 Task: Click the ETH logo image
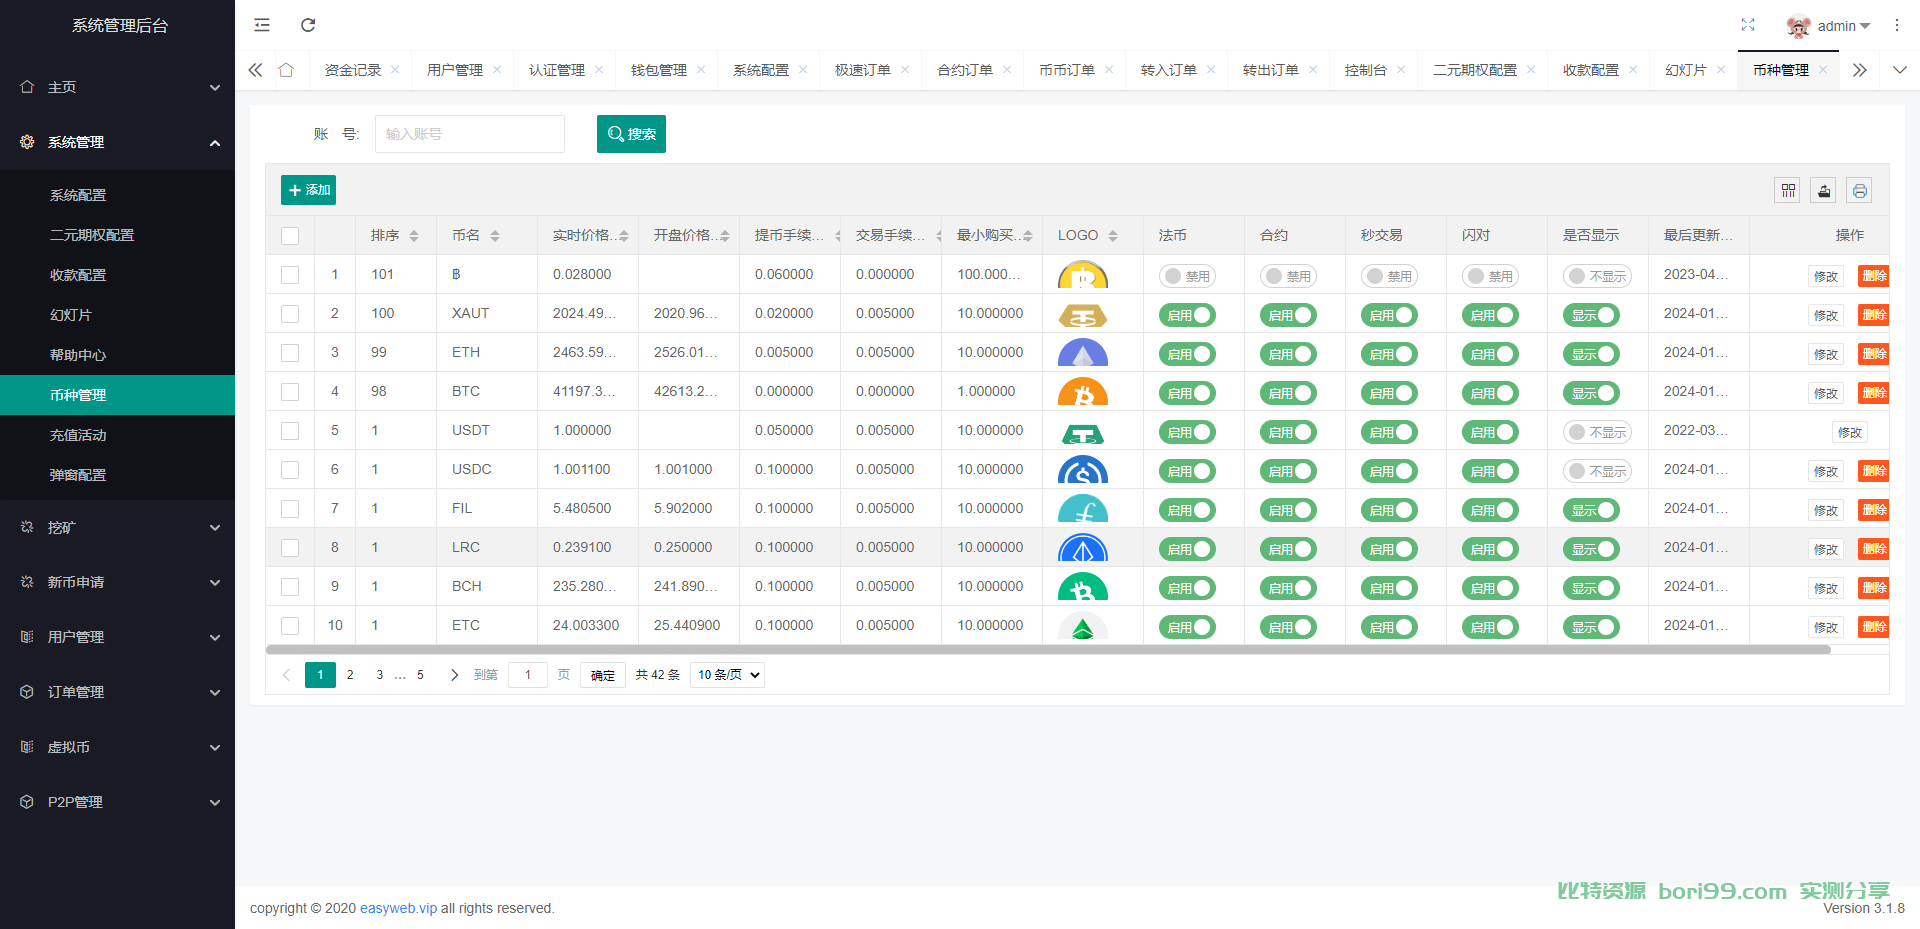[1082, 353]
